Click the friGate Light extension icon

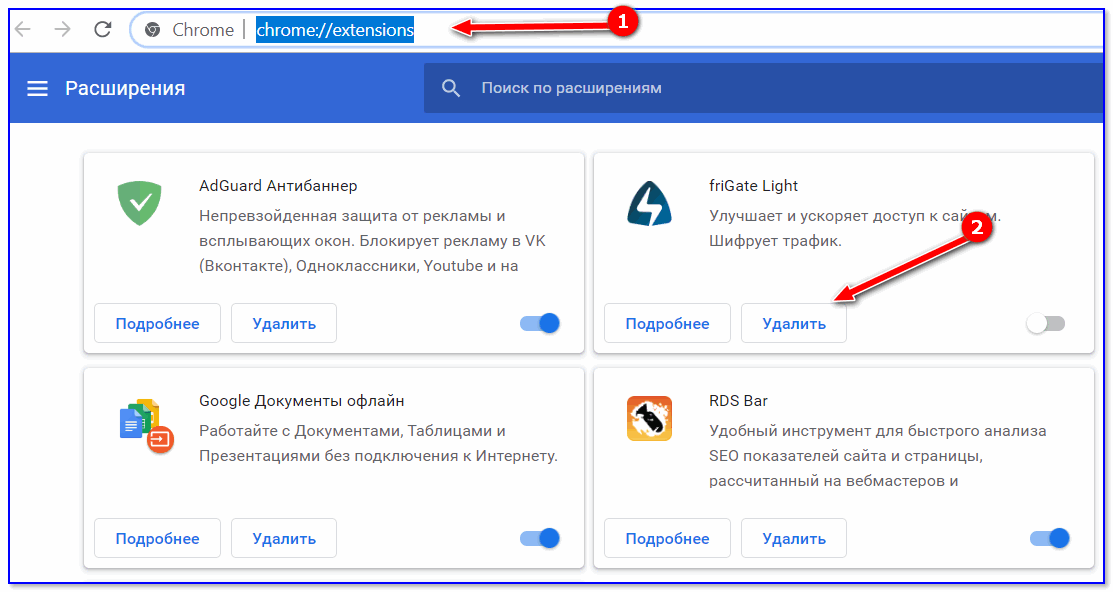point(649,204)
